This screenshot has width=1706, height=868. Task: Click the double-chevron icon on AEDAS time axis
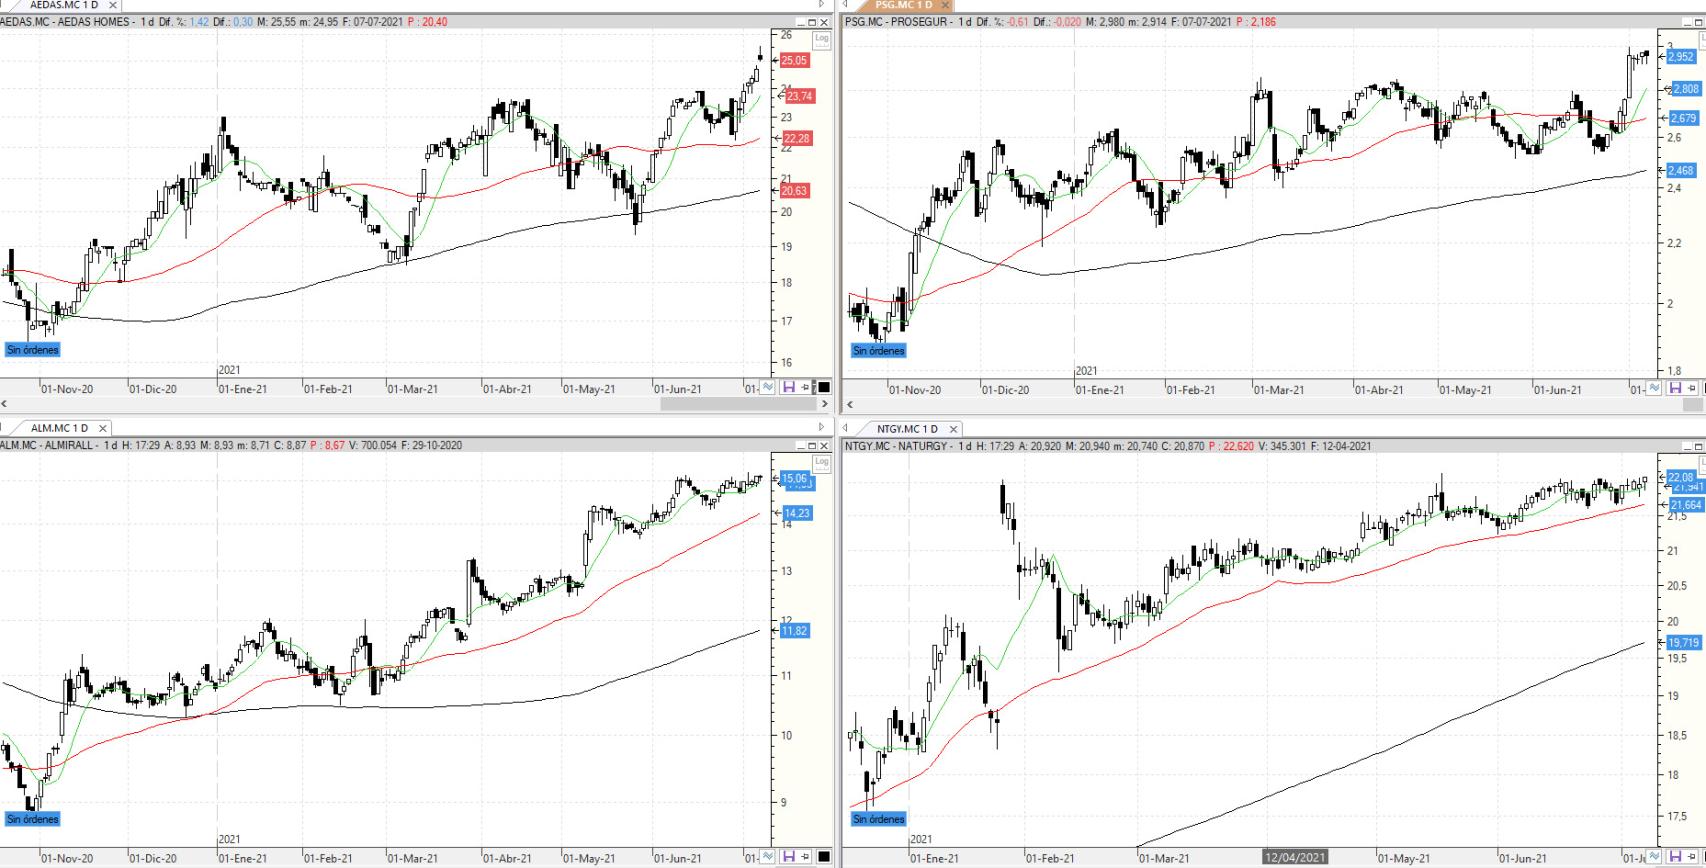767,388
